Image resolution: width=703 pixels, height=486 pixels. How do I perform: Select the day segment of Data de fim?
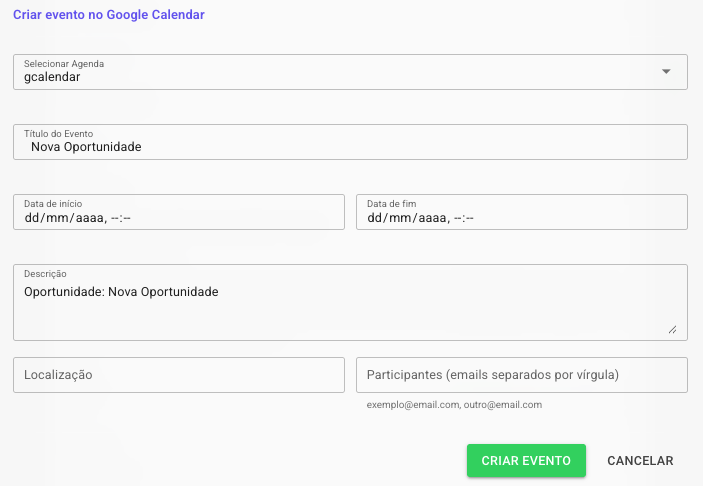(x=375, y=217)
